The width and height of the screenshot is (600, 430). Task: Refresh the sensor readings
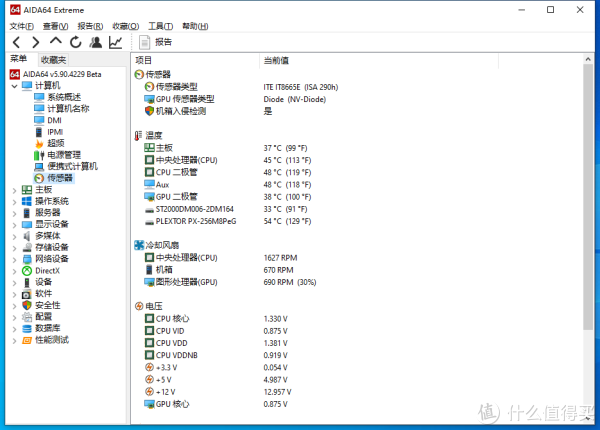(x=76, y=42)
